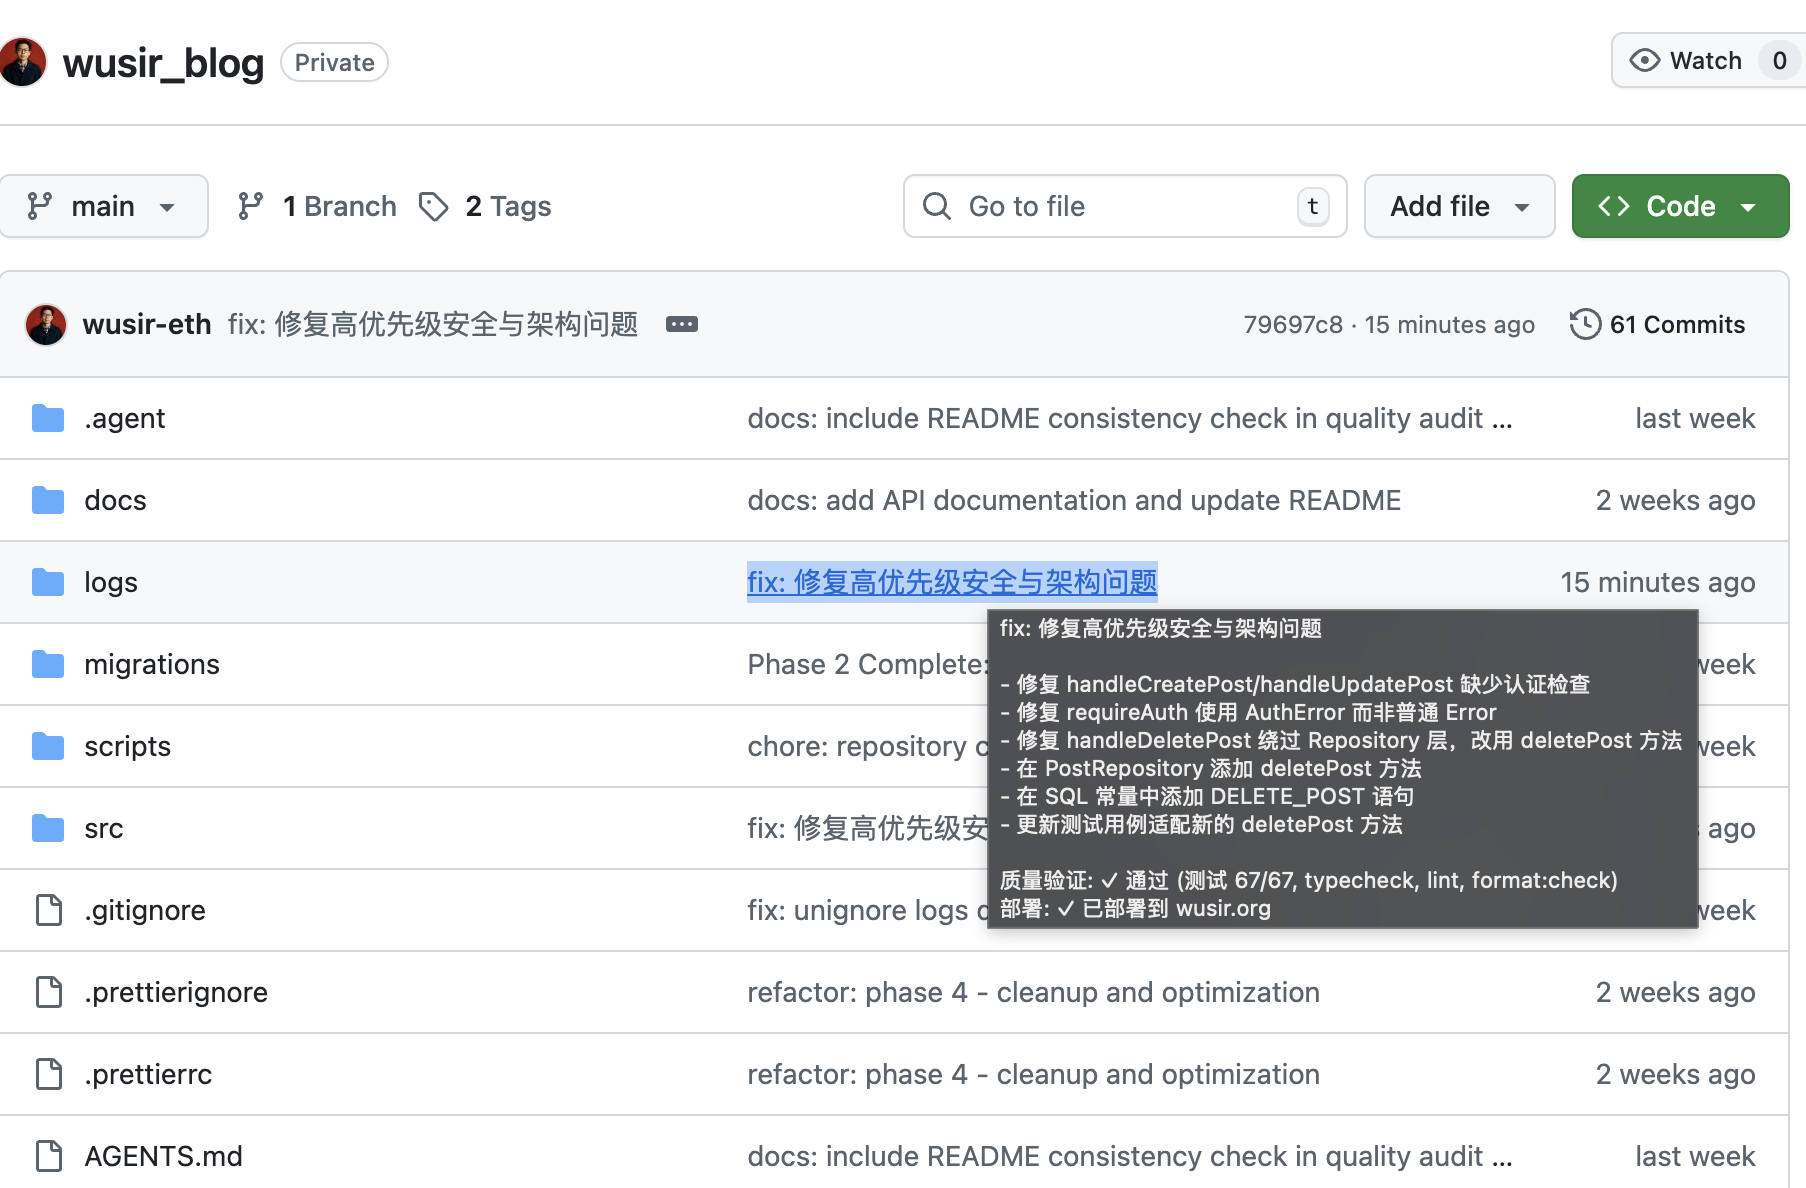Open tags via the tag icon
The height and width of the screenshot is (1188, 1806).
(x=433, y=206)
